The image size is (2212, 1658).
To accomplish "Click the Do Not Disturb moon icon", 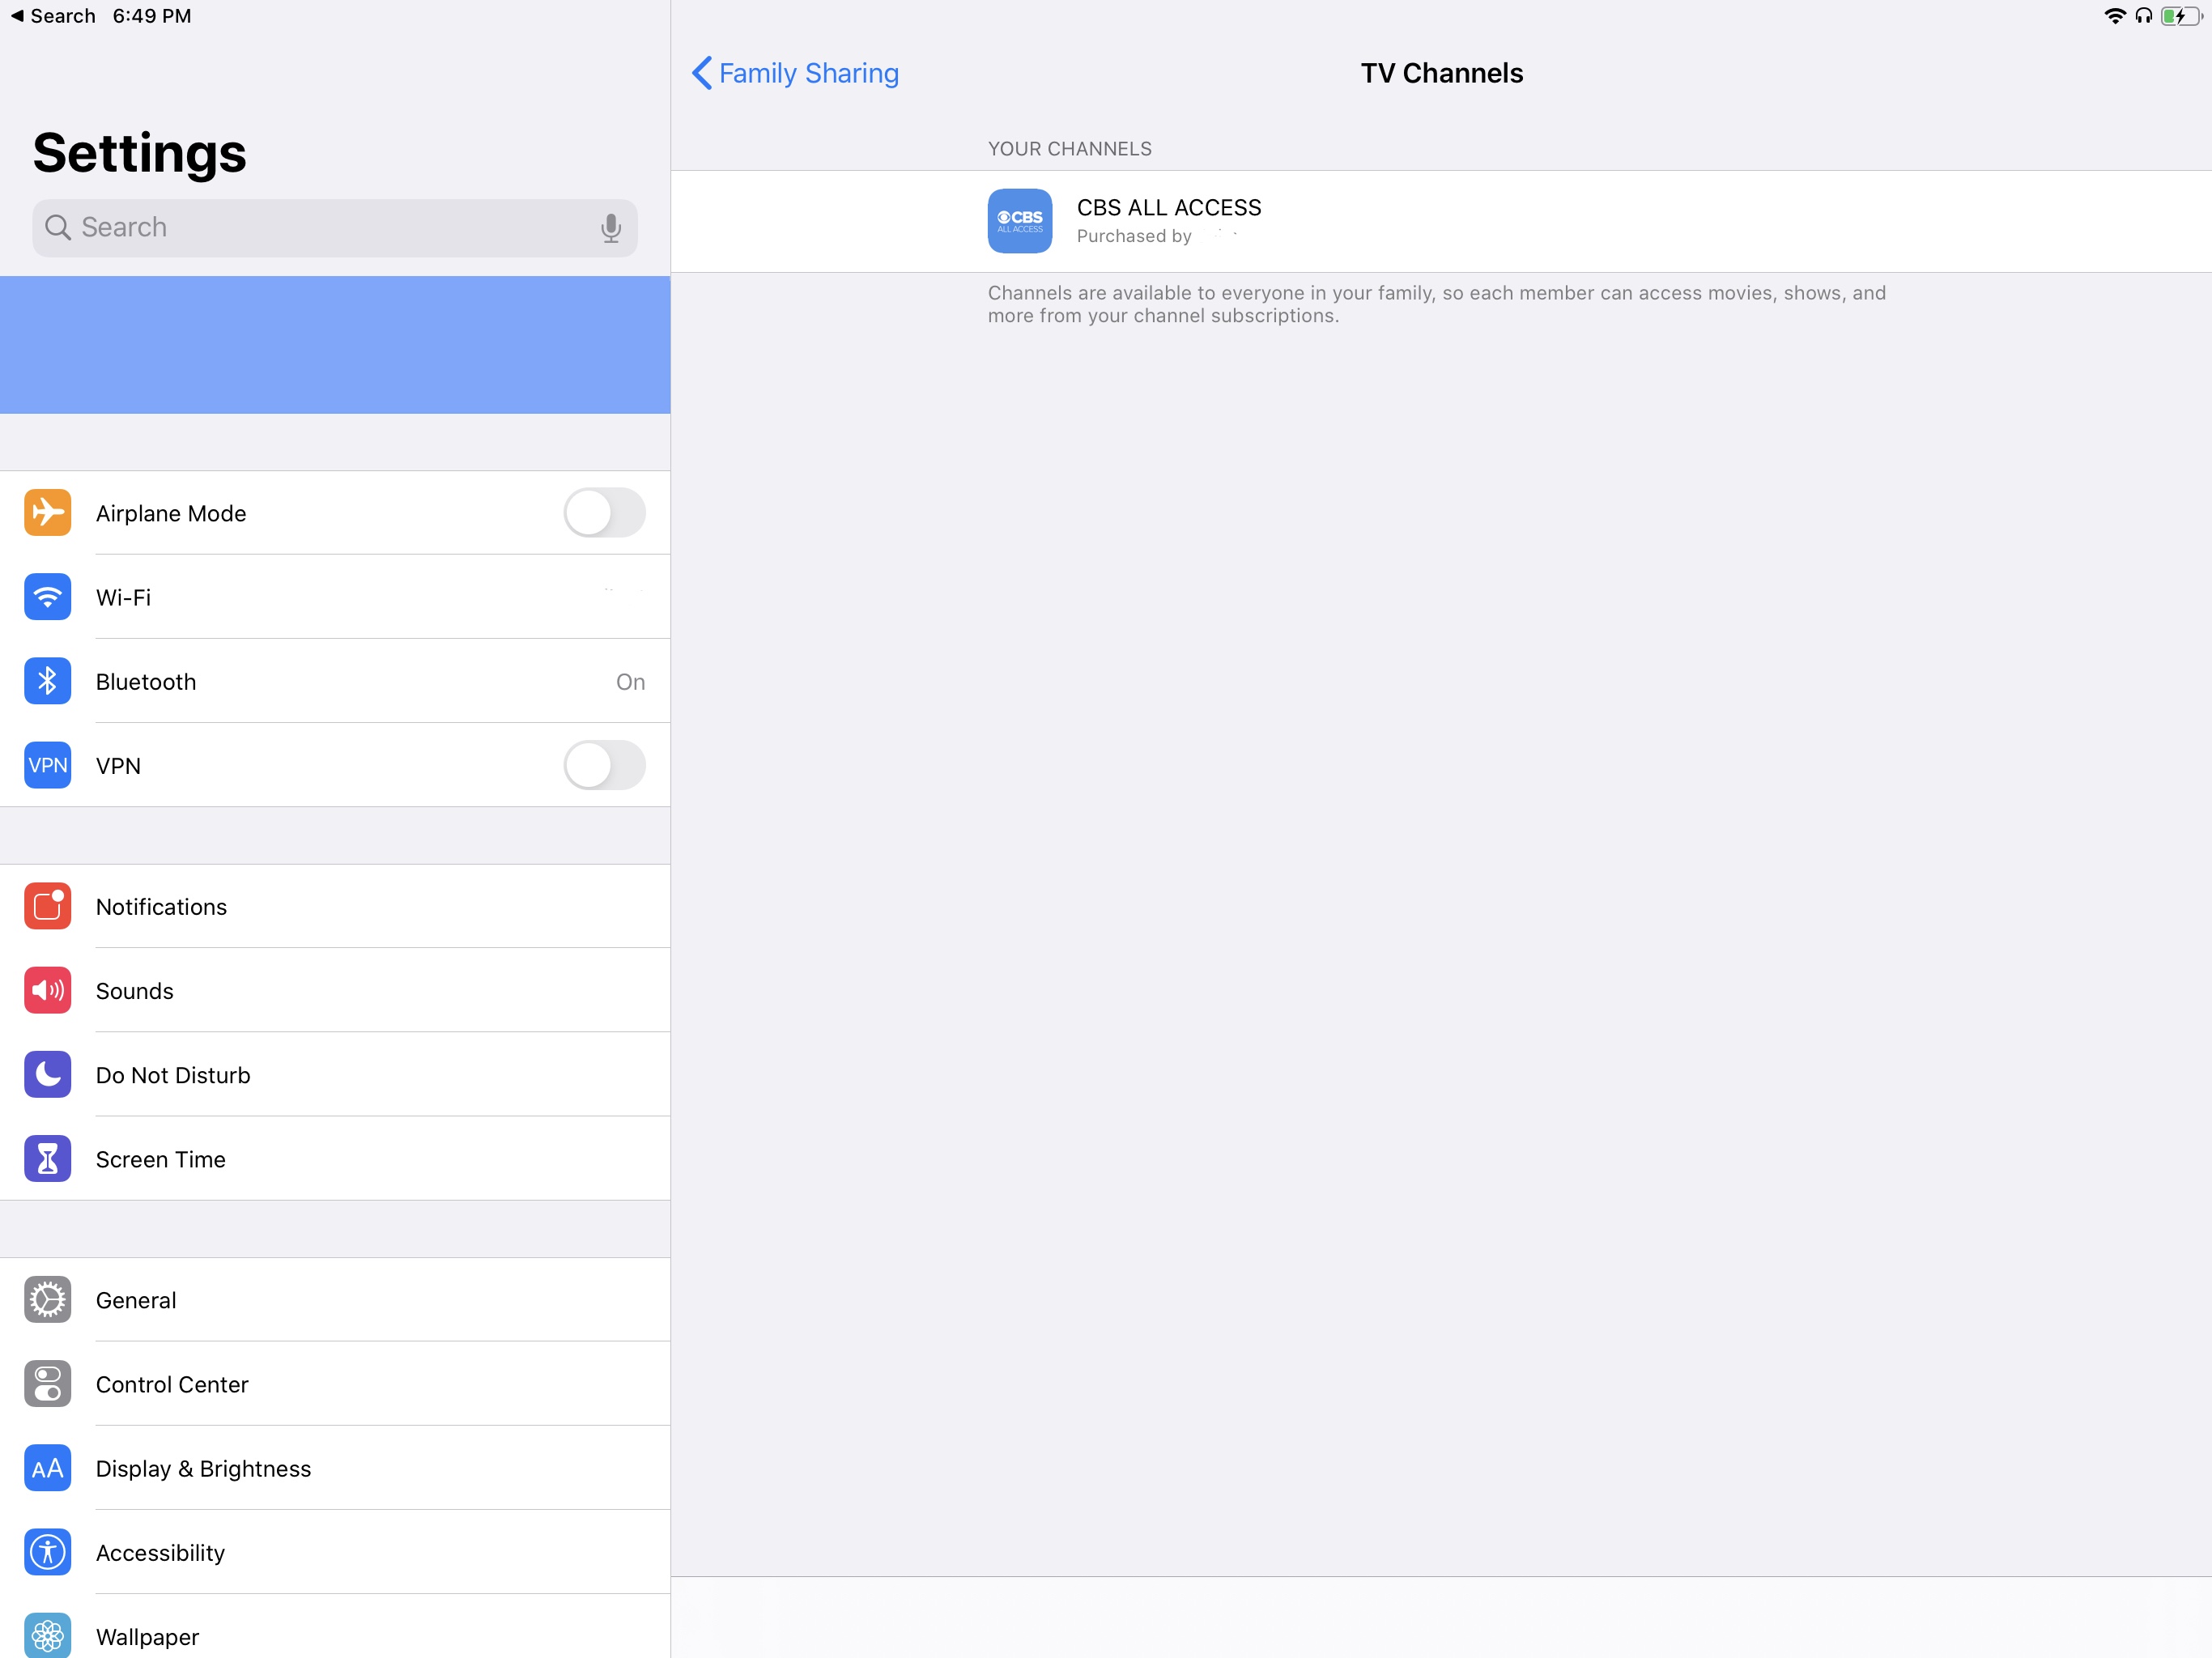I will click(x=47, y=1074).
